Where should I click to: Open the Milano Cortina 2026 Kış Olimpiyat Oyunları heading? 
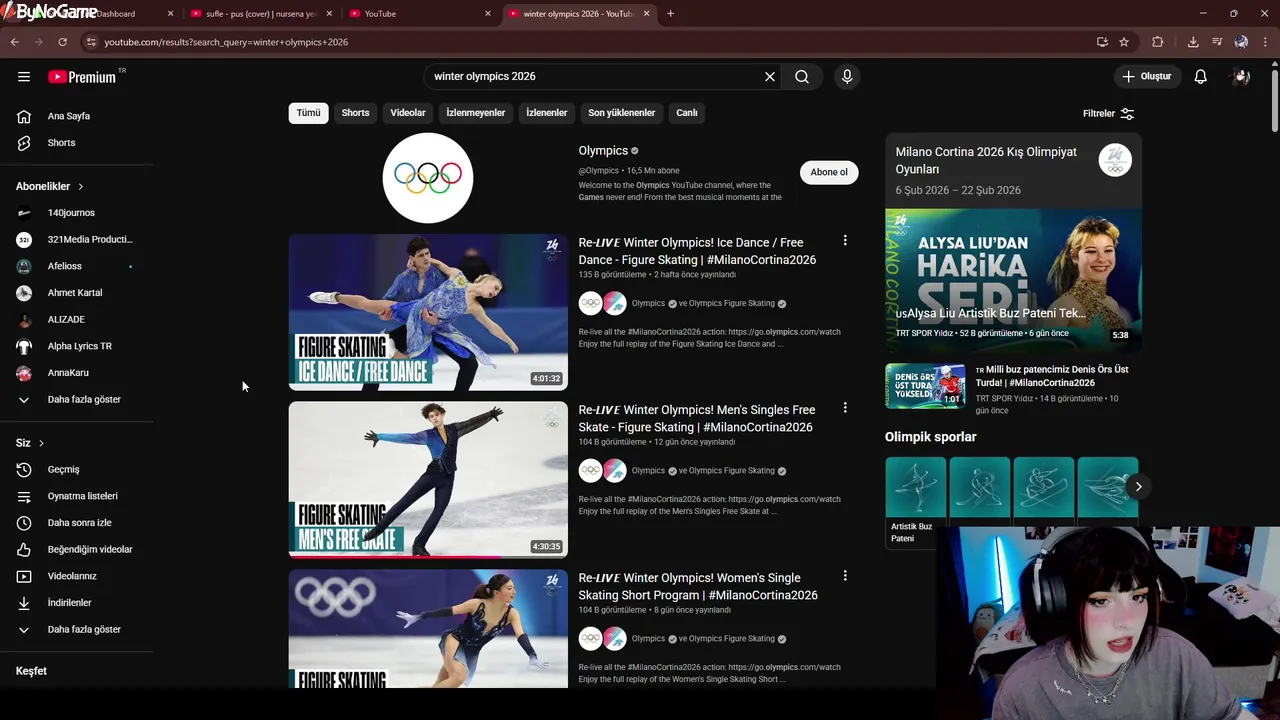point(986,161)
